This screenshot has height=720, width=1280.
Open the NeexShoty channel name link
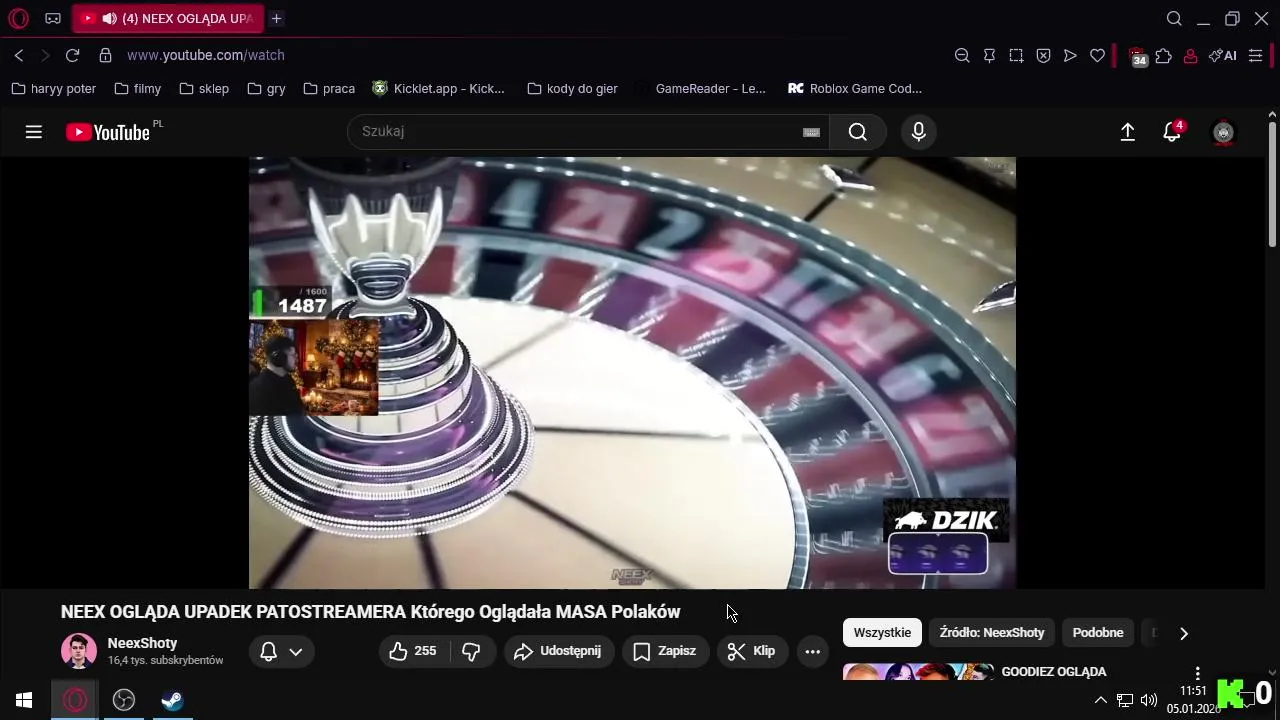142,643
